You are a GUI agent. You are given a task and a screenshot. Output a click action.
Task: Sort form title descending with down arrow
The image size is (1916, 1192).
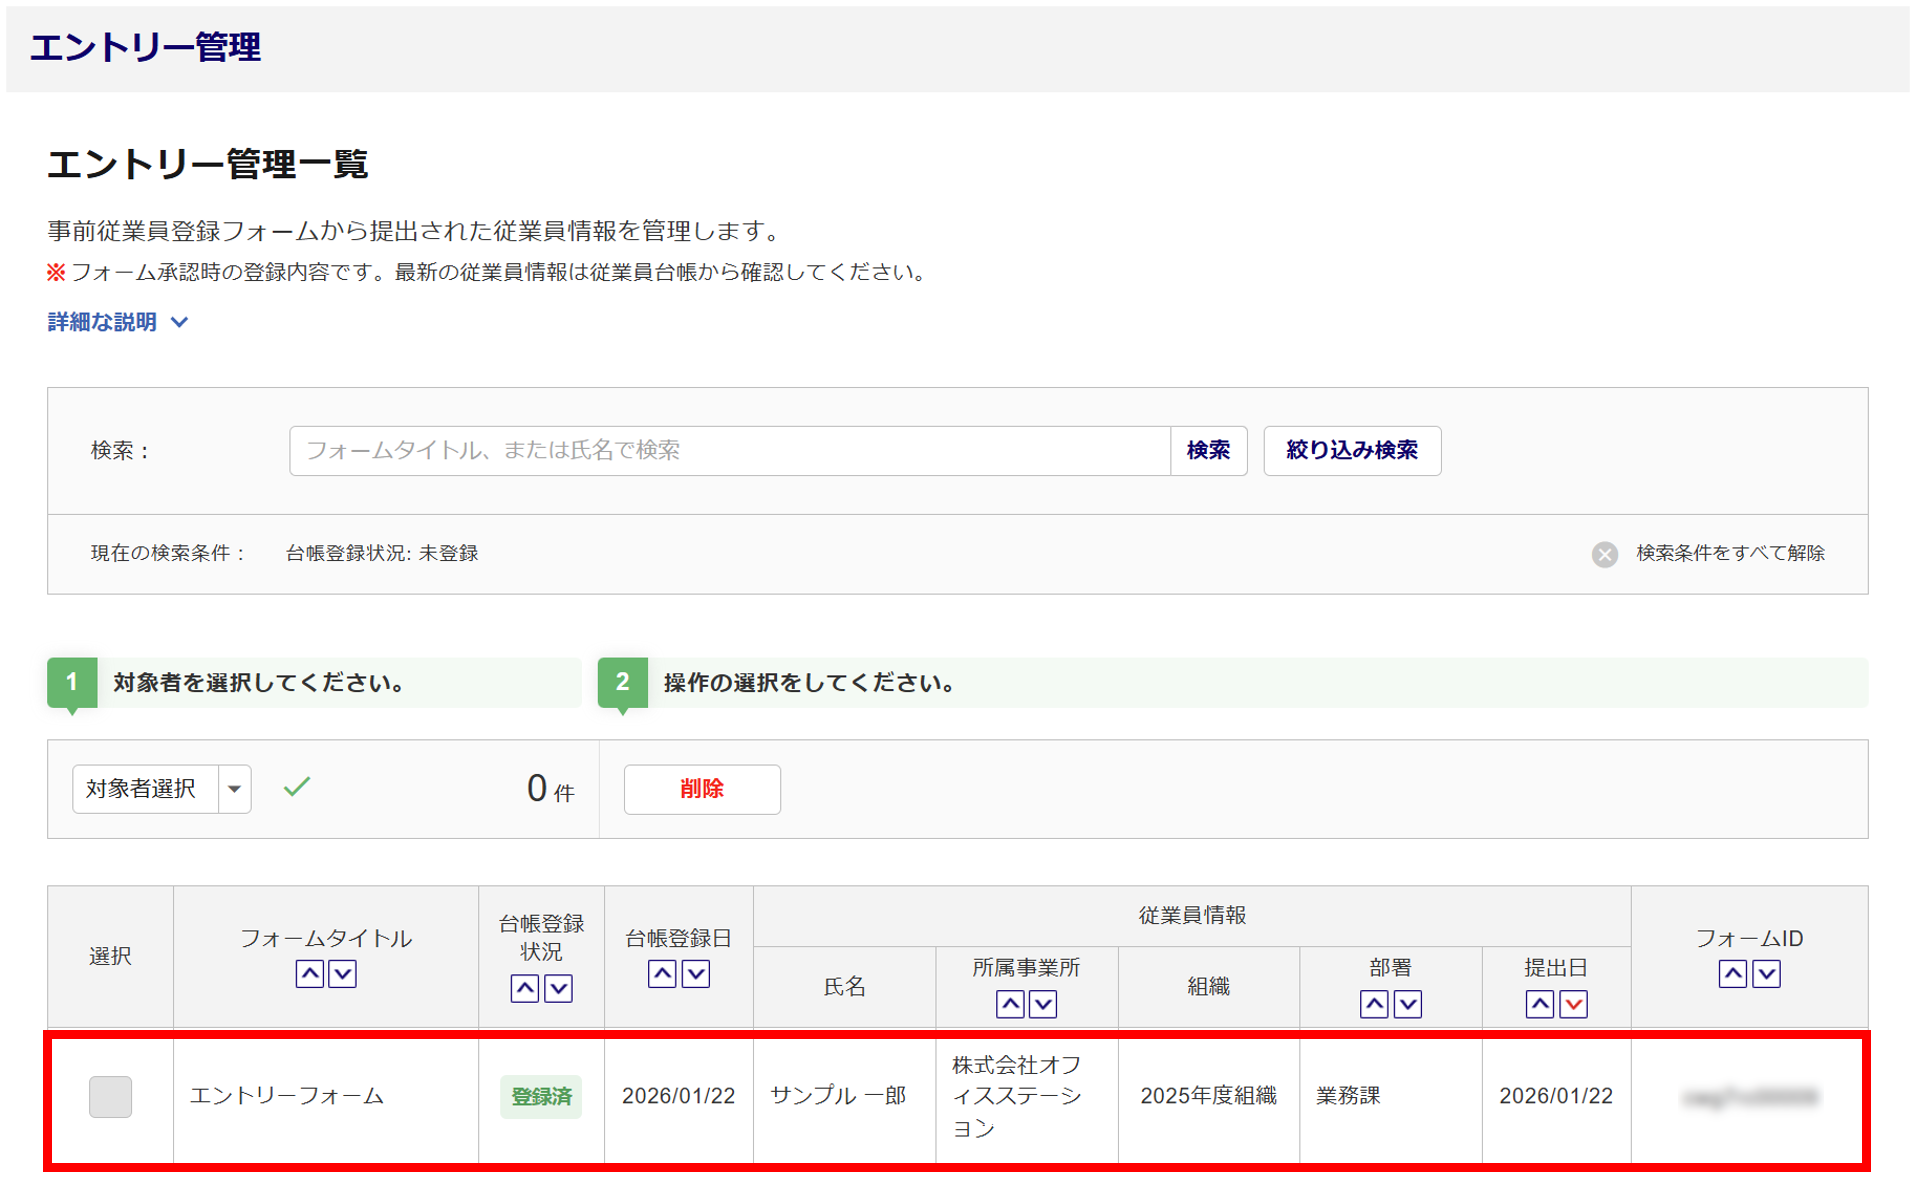pos(343,973)
